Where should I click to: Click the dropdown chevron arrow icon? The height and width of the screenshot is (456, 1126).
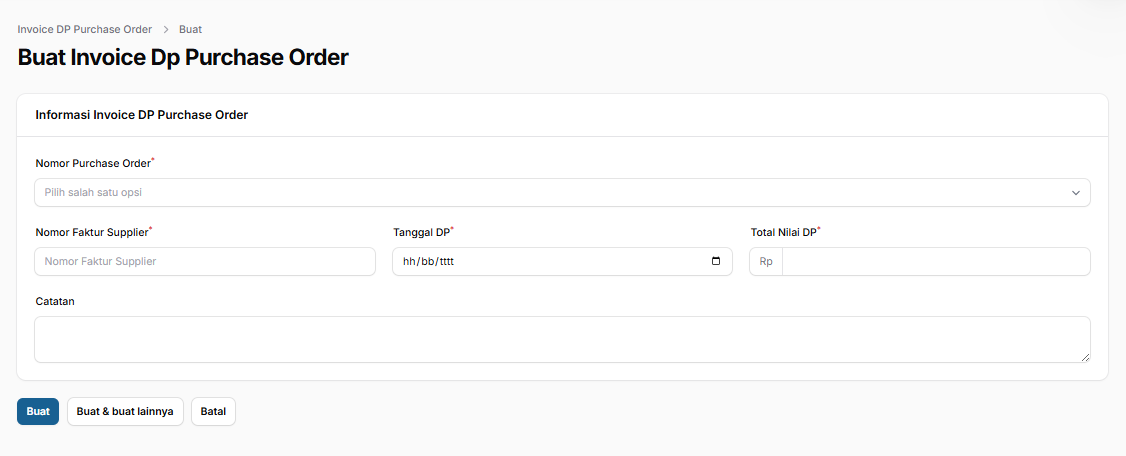tap(1076, 192)
